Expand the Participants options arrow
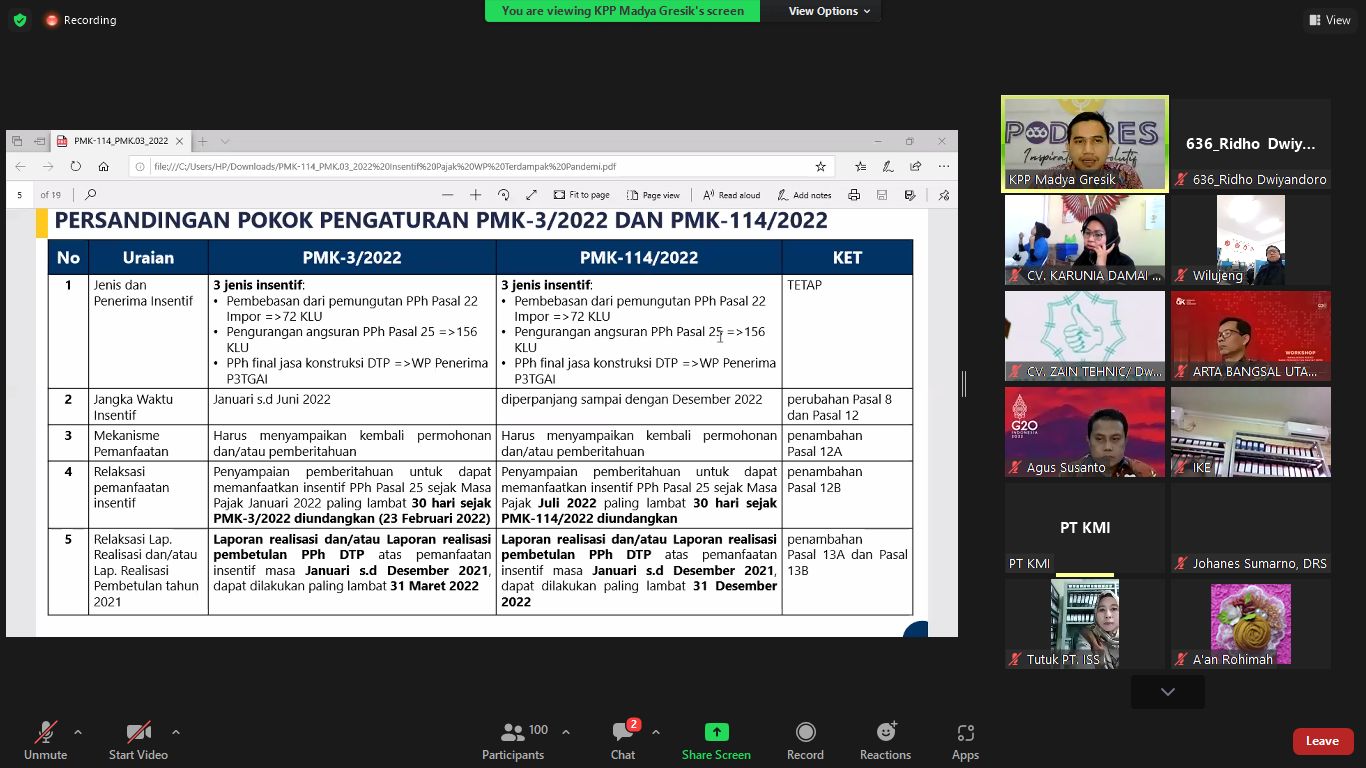Viewport: 1366px width, 768px height. [566, 732]
